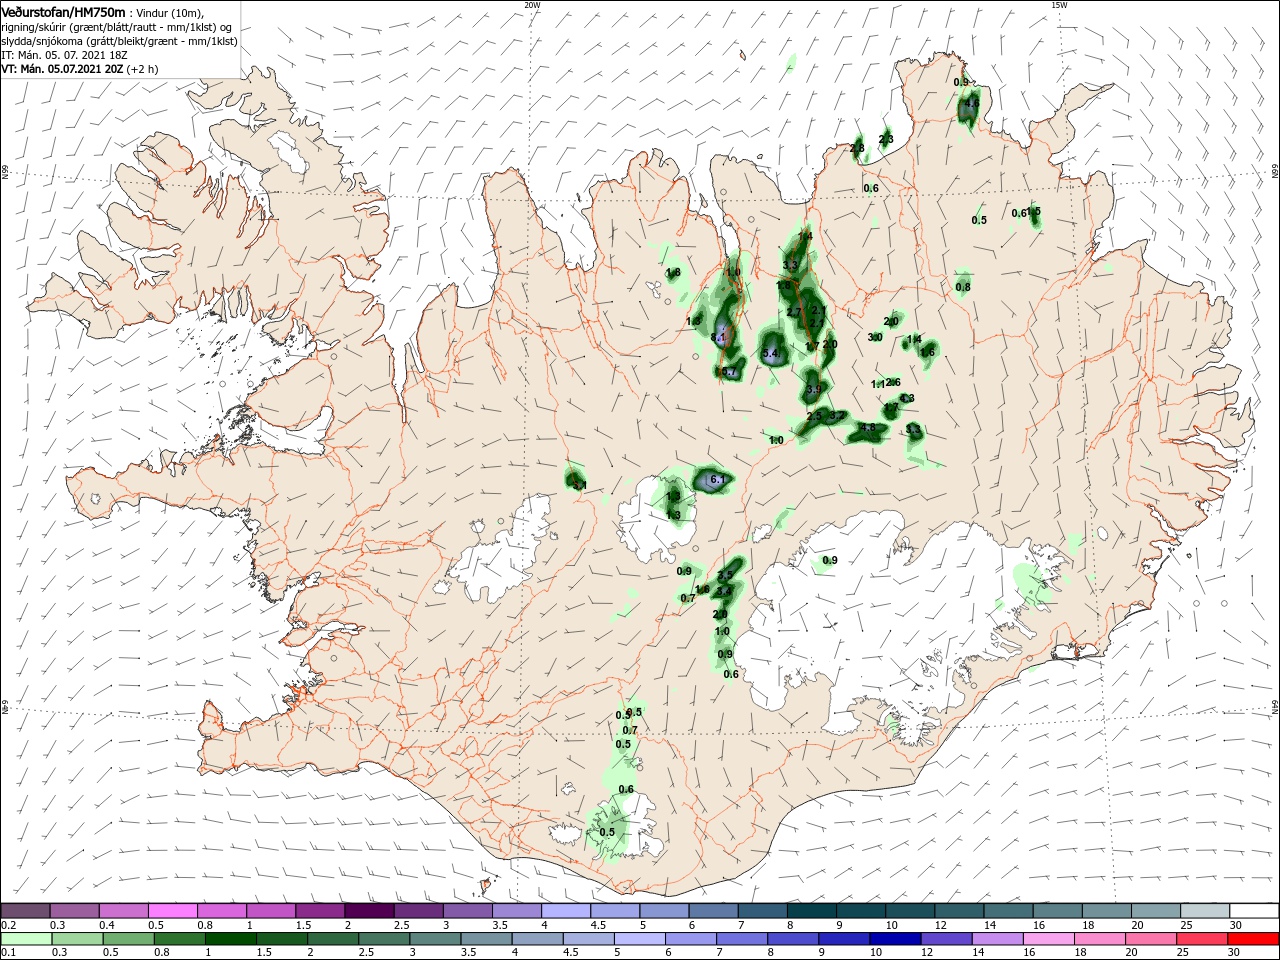Pick the darkest purple snow swatch between 2 and 2.5
Image resolution: width=1280 pixels, height=960 pixels.
click(x=369, y=911)
